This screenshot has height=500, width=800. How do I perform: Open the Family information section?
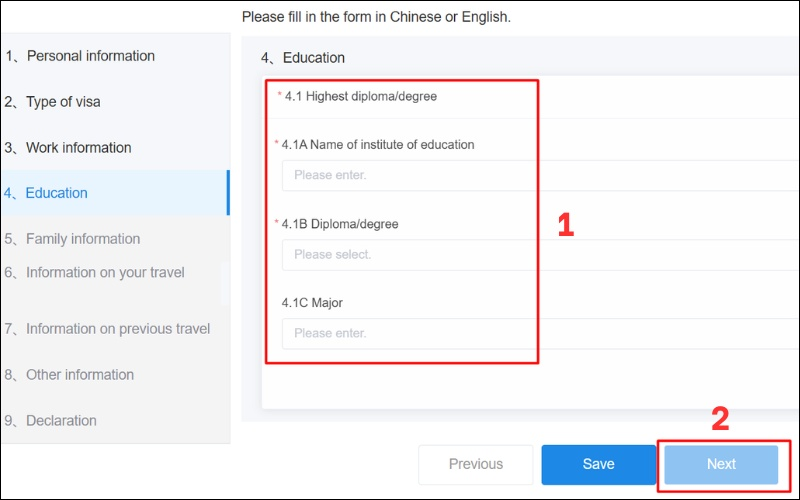click(x=82, y=239)
